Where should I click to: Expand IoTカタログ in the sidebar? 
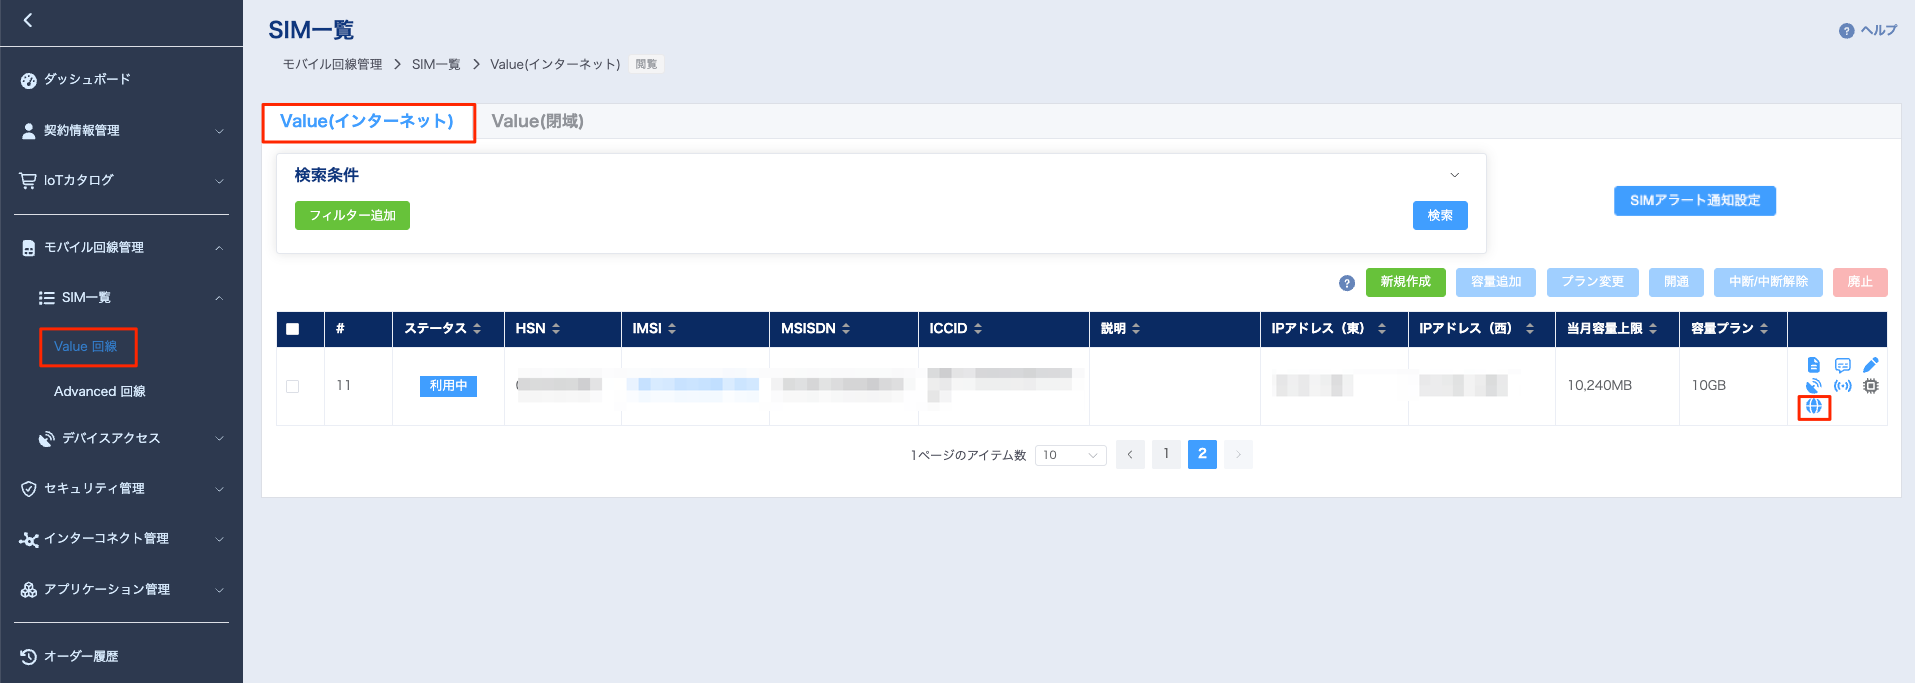(121, 180)
